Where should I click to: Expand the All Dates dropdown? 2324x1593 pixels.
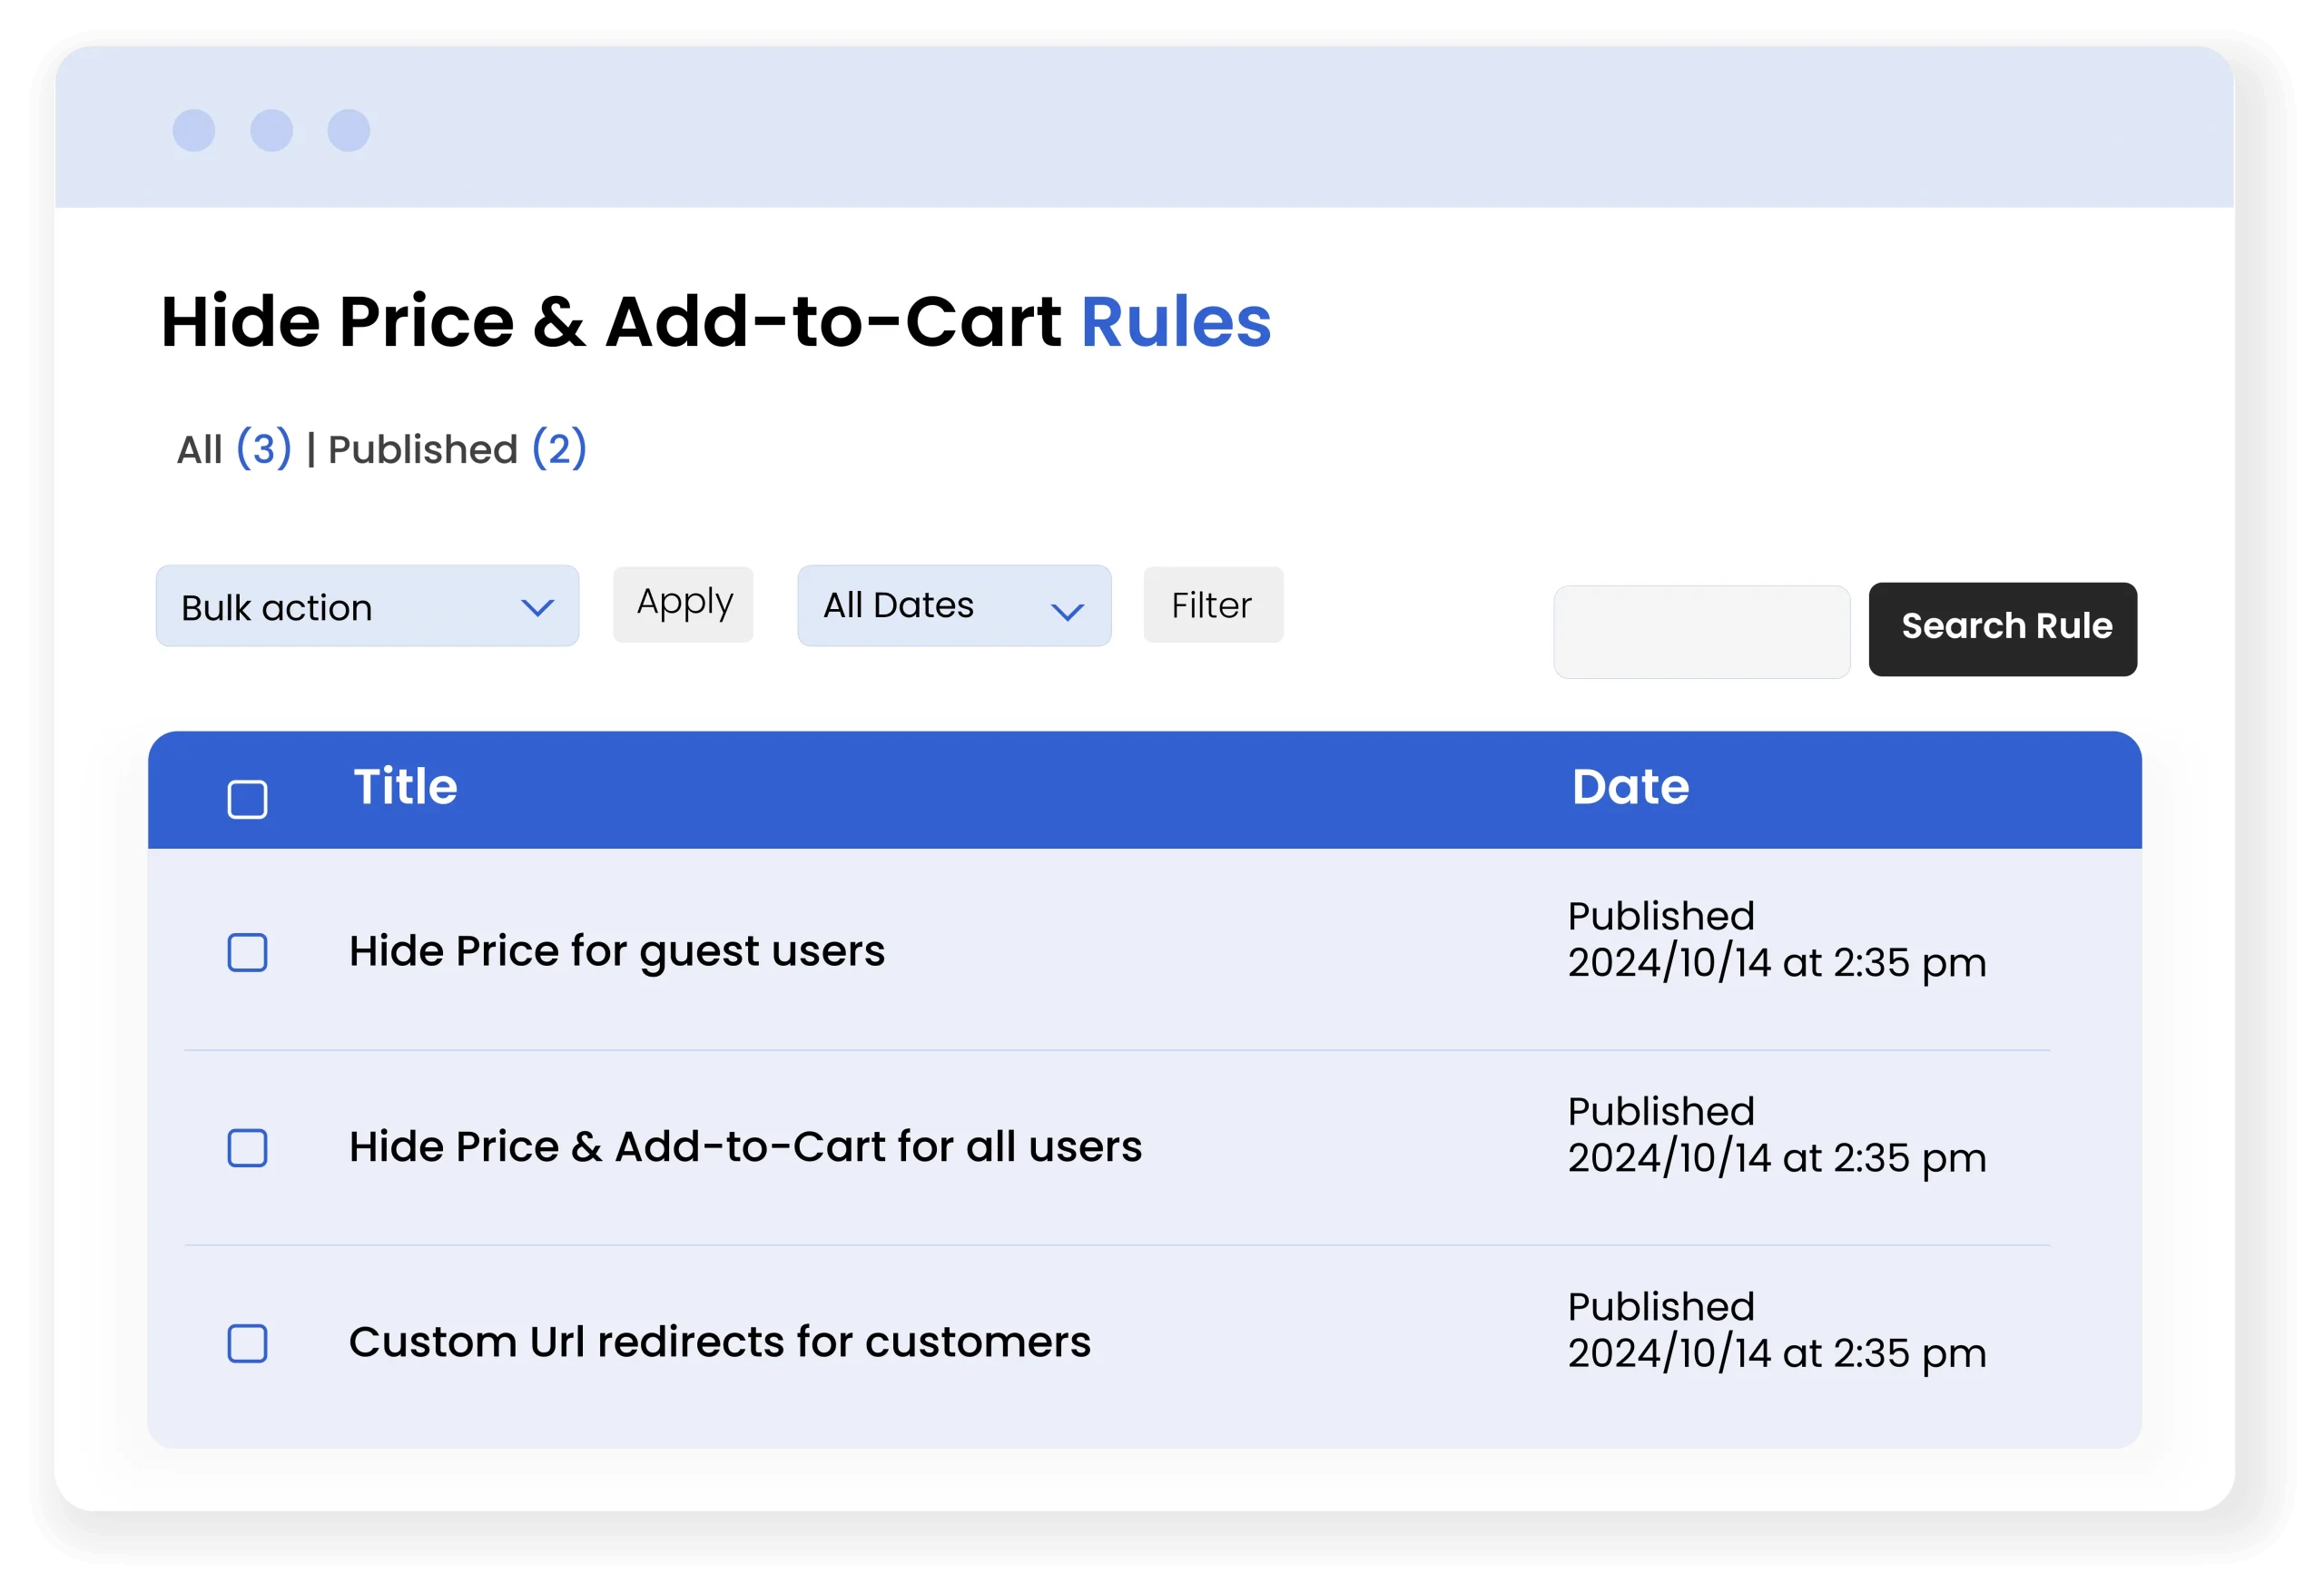pos(953,606)
